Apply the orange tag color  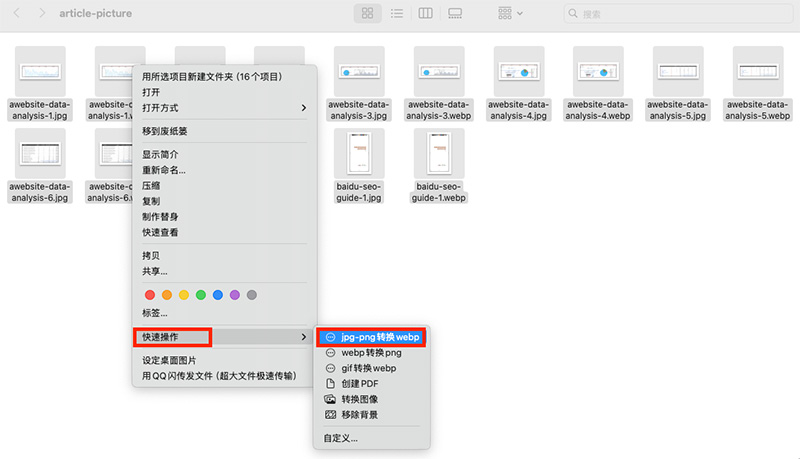[x=167, y=295]
